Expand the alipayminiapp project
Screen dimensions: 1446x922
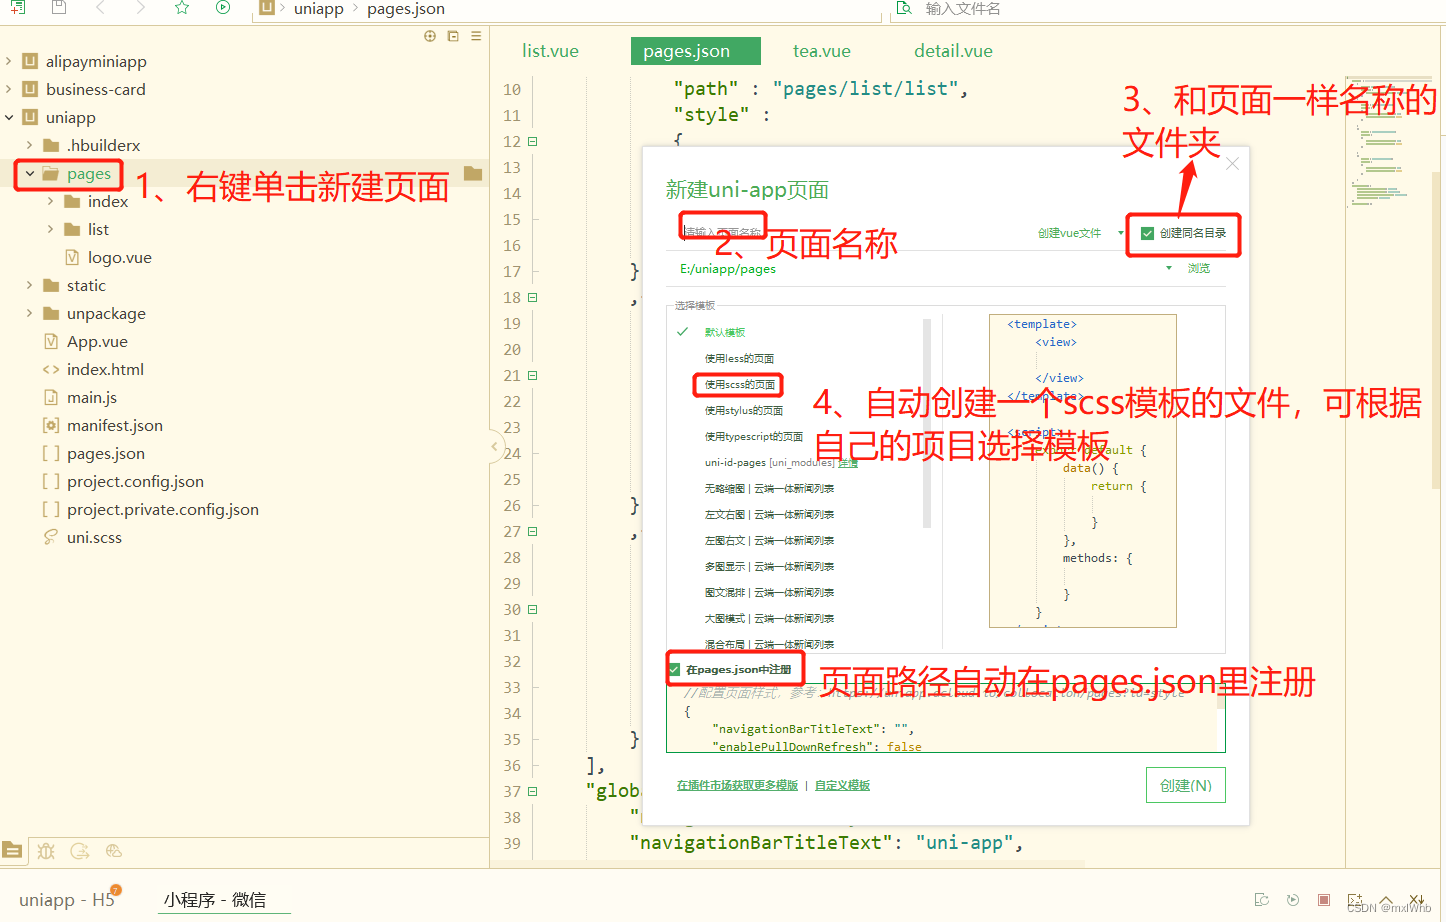9,61
